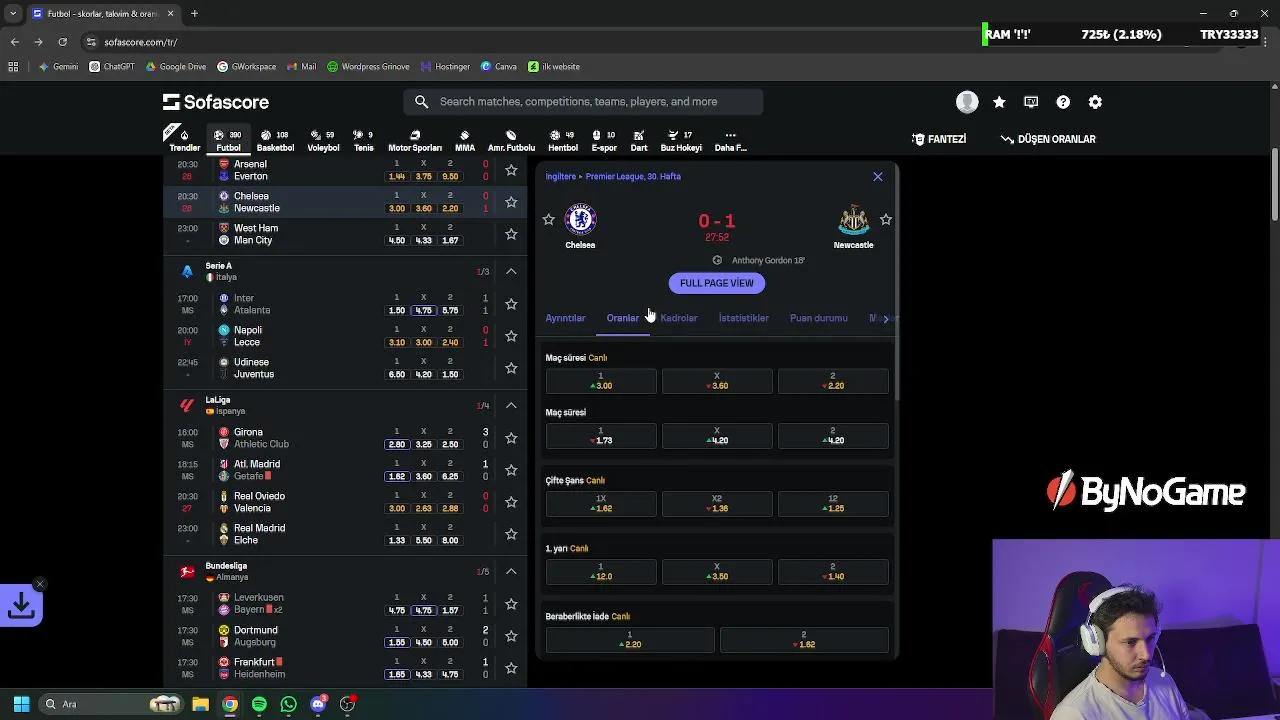Image resolution: width=1280 pixels, height=720 pixels.
Task: Favorite Chelsea team in match panel
Action: (x=548, y=219)
